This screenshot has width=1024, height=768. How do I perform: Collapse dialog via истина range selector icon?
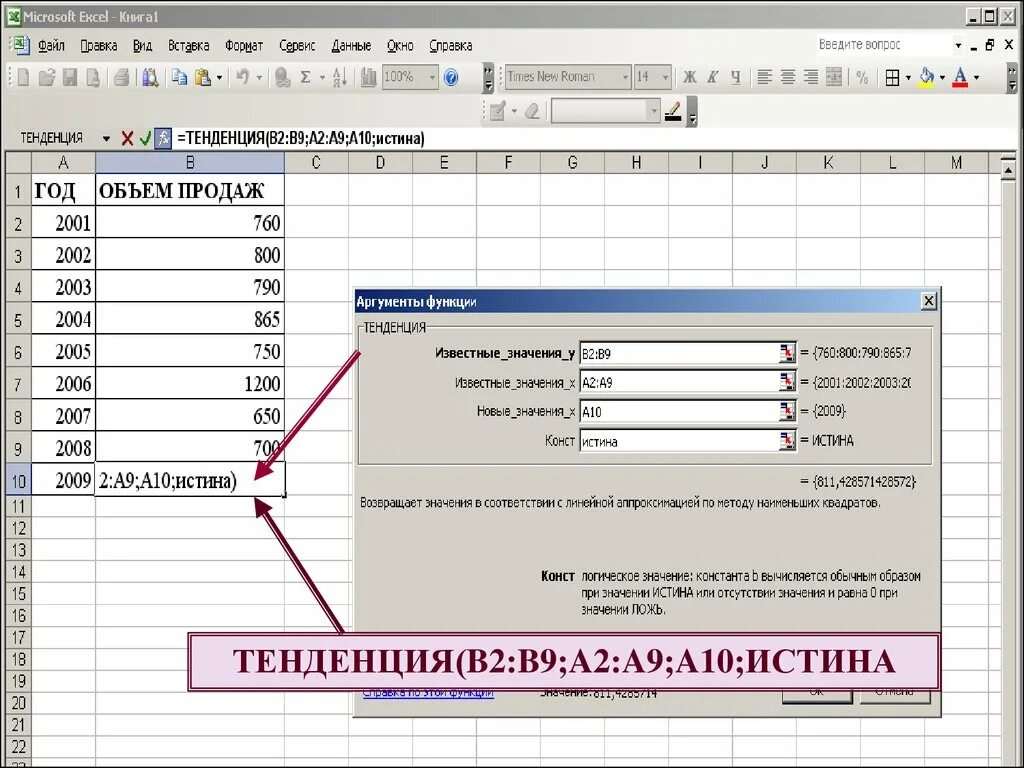coord(788,441)
